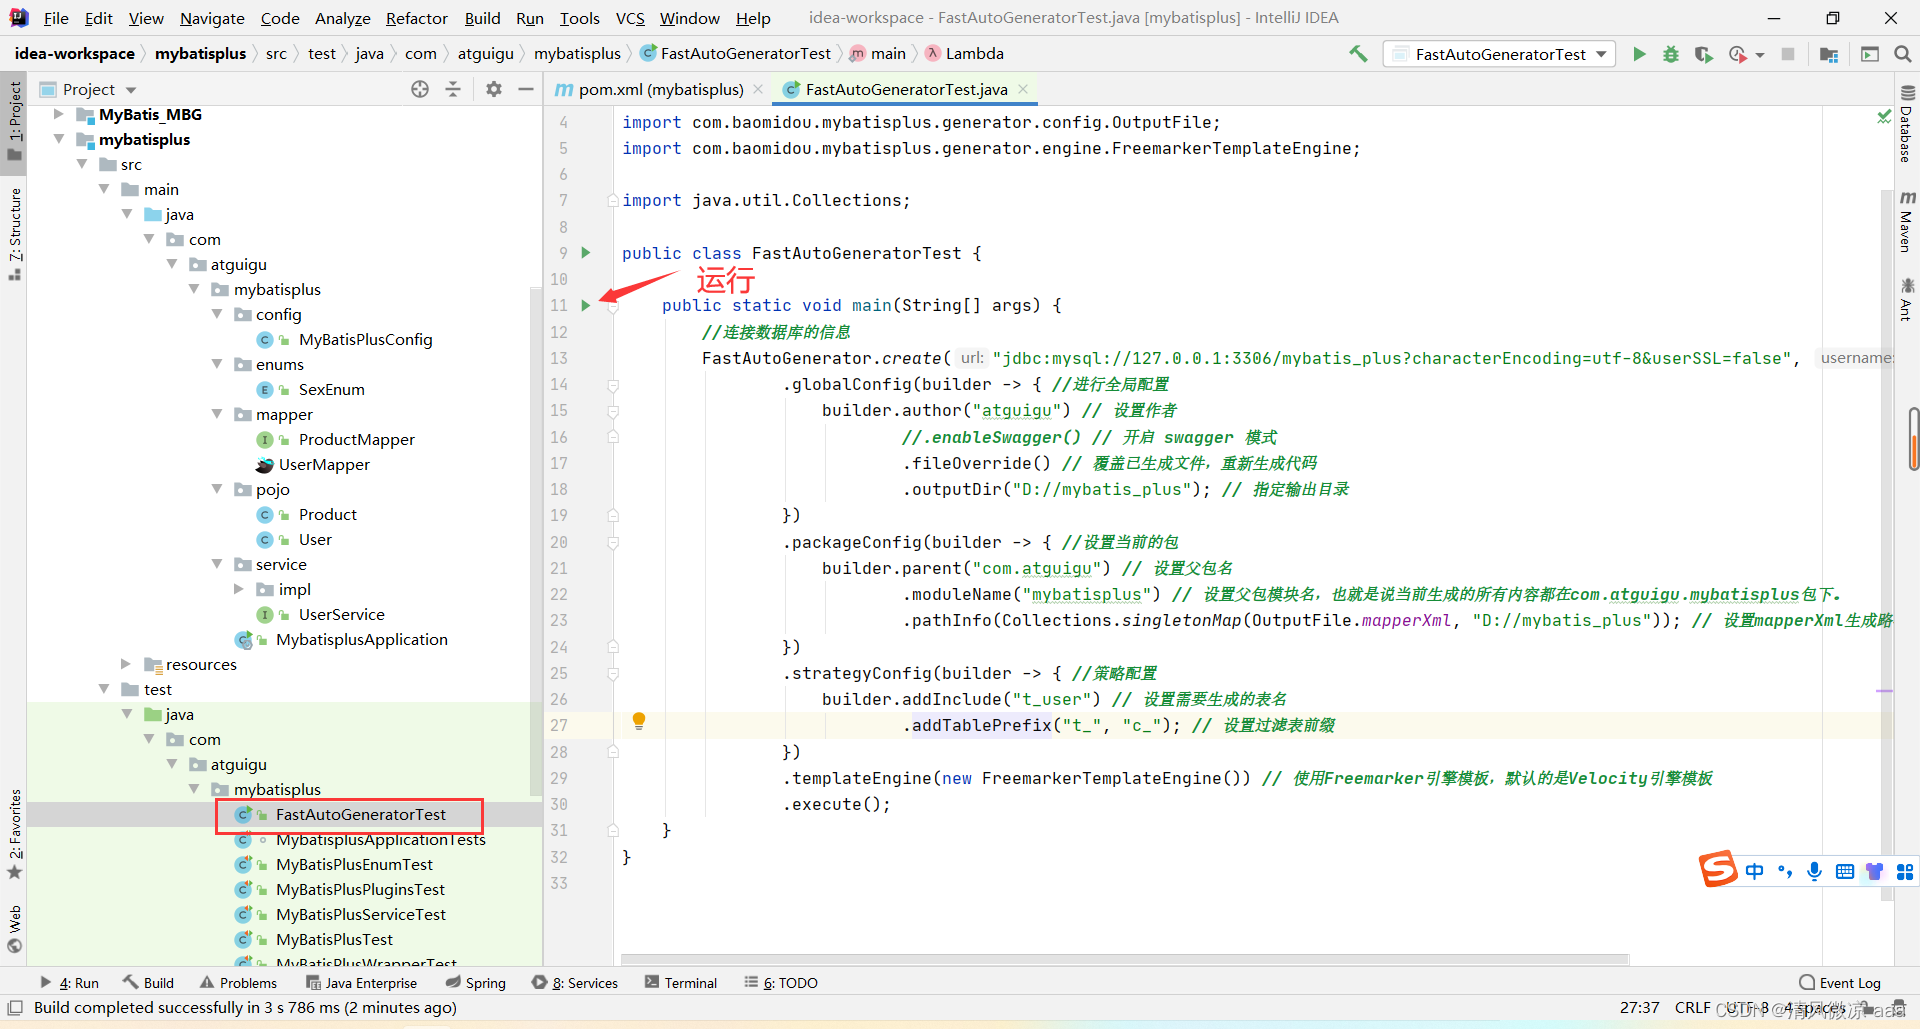The height and width of the screenshot is (1029, 1920).
Task: Click the locate current file target icon
Action: (420, 89)
